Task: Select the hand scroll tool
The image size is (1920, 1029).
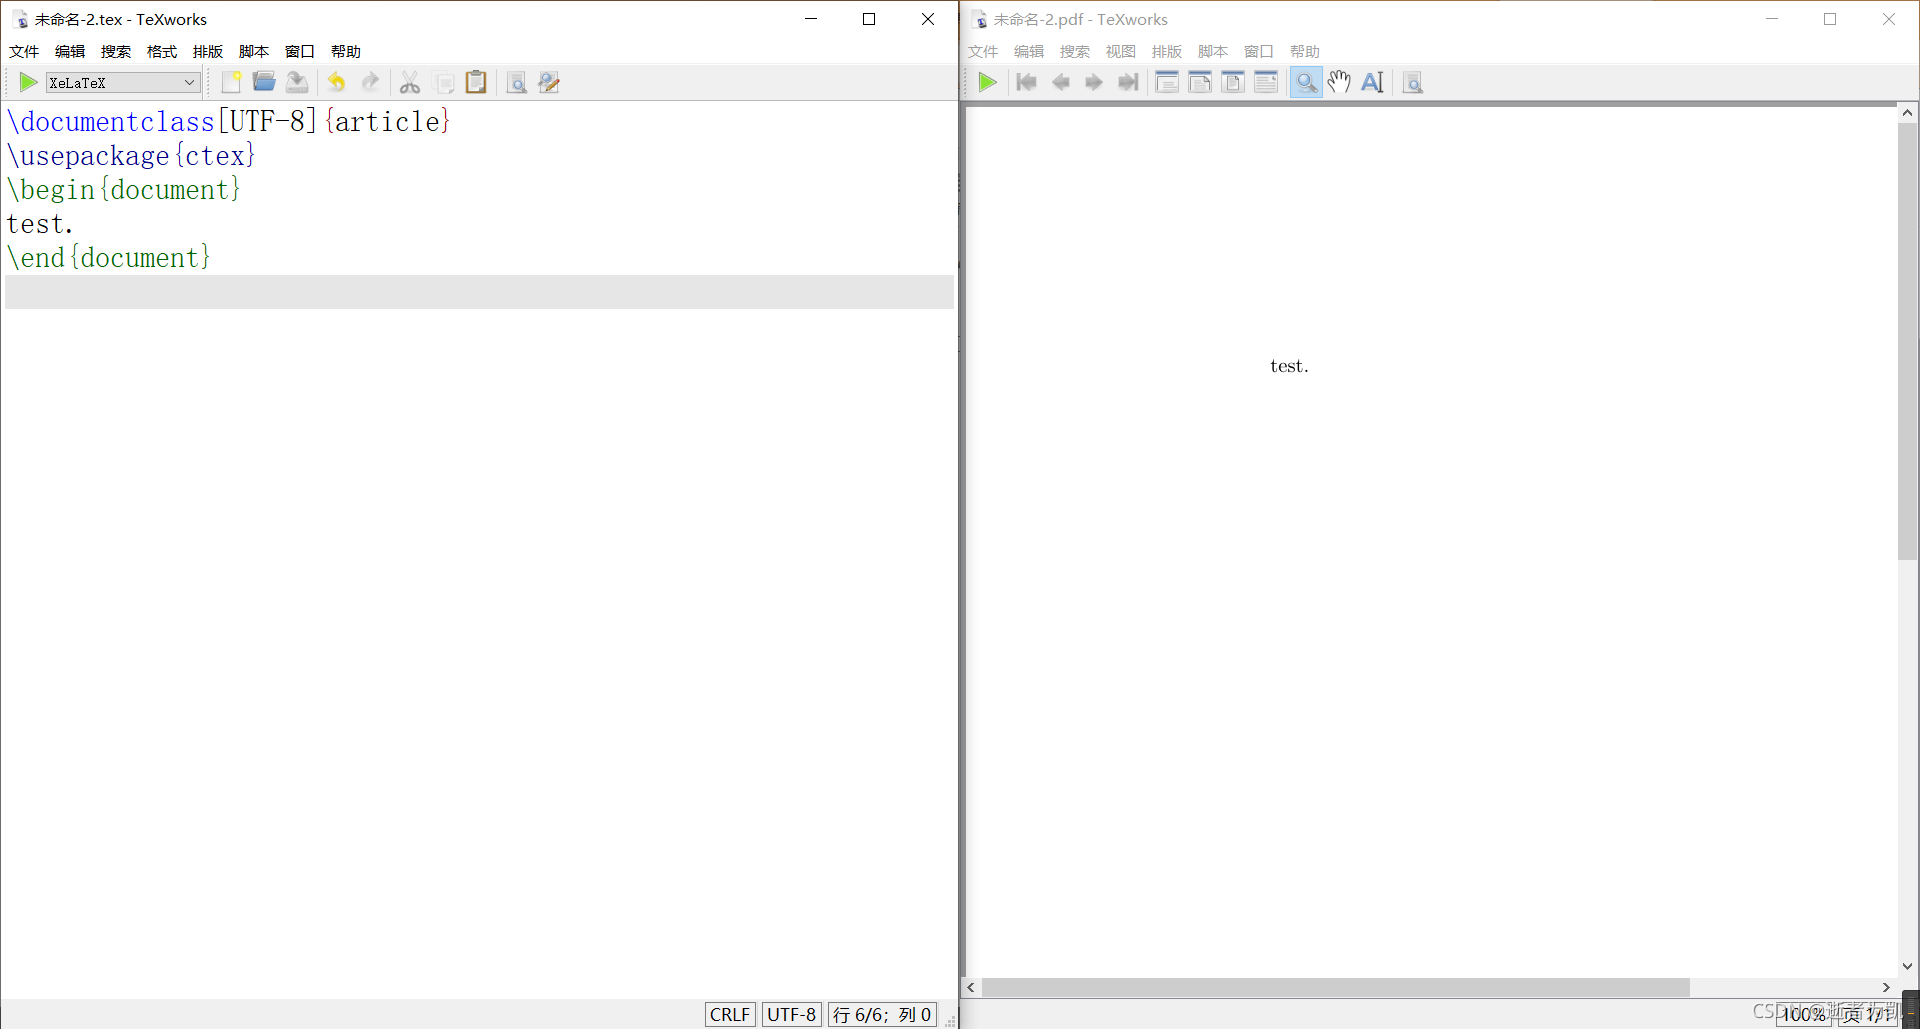Action: click(x=1339, y=82)
